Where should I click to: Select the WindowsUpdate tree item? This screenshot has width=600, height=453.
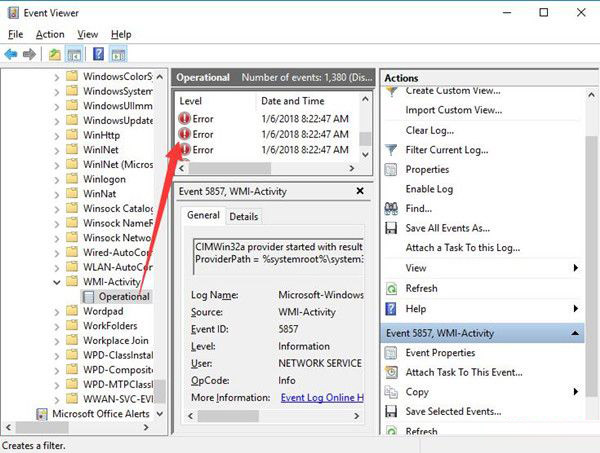tap(118, 121)
